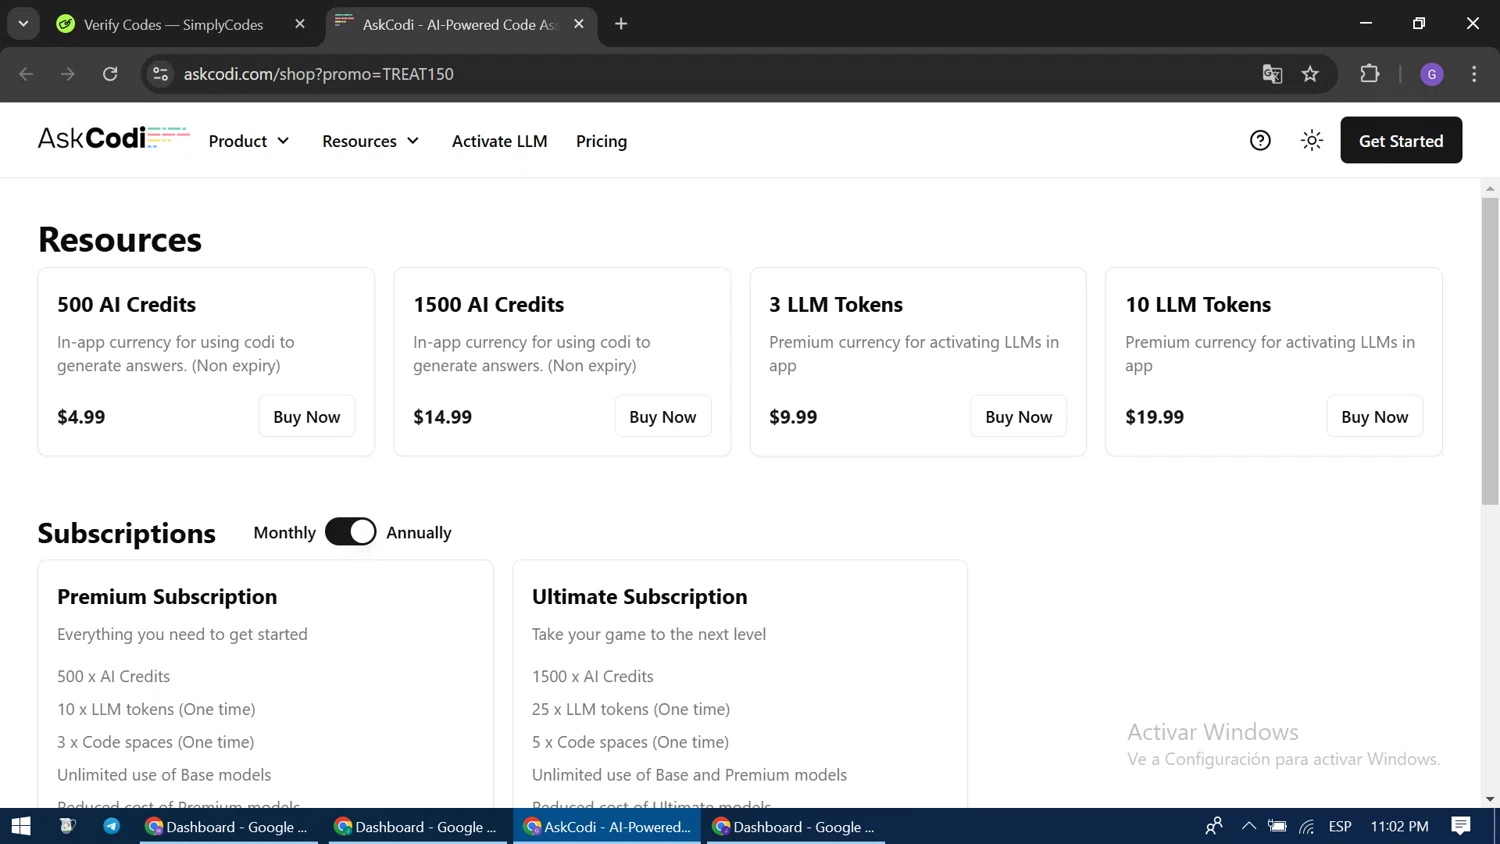Open the first Dashboard - Google taskbar window
The image size is (1500, 844).
(228, 827)
